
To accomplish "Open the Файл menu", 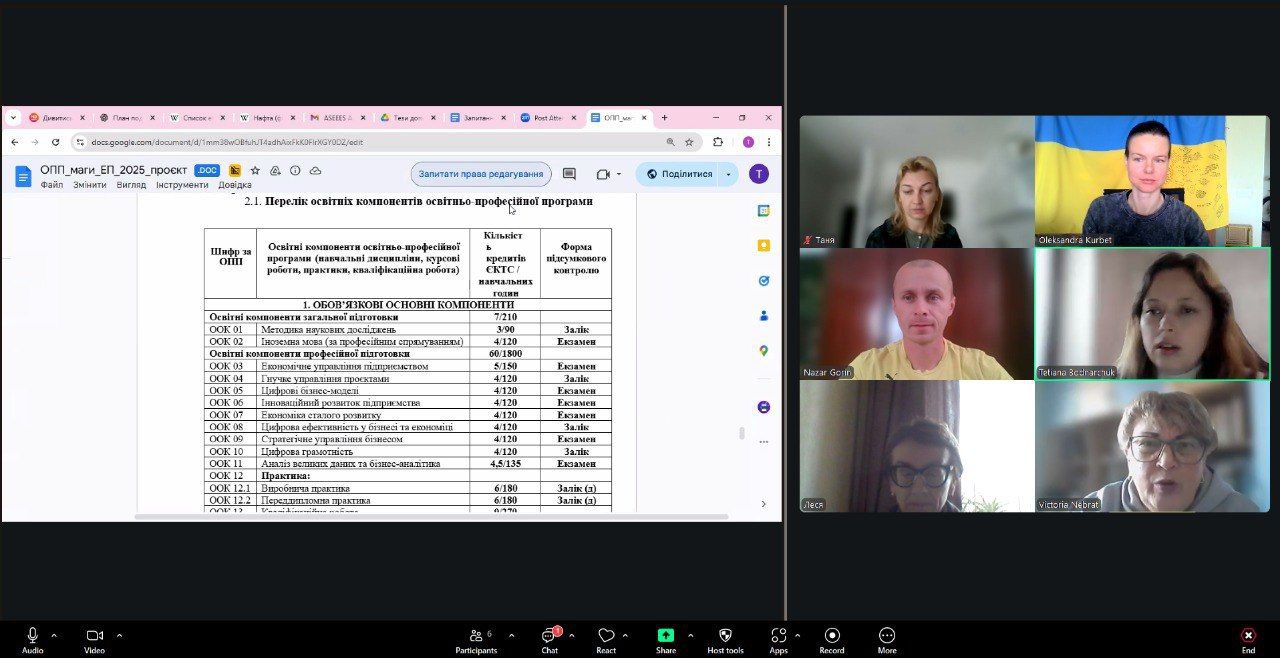I will (51, 185).
